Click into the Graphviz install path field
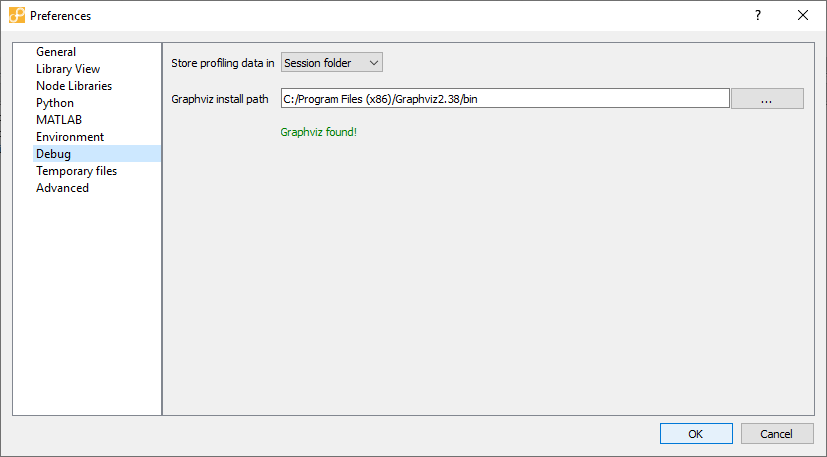 coord(504,98)
